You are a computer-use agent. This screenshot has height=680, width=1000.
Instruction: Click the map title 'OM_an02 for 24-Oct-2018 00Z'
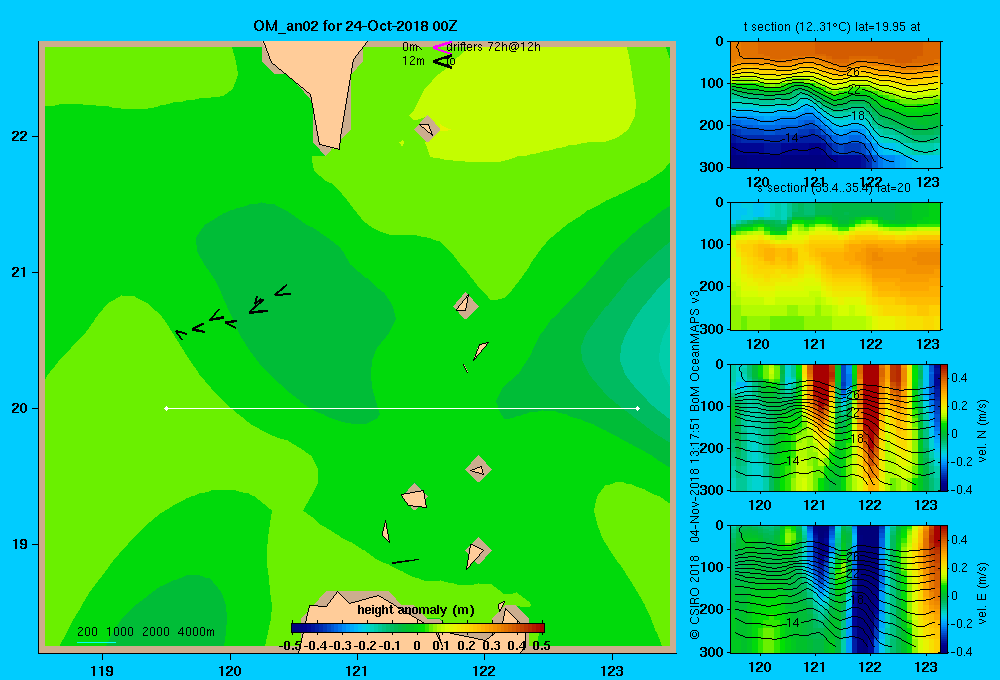[x=355, y=26]
